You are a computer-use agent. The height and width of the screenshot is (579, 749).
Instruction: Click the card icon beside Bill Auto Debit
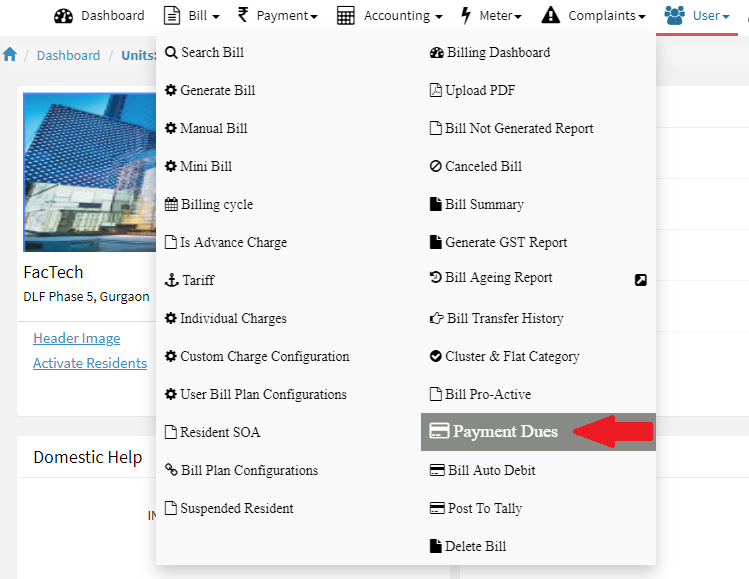[437, 470]
